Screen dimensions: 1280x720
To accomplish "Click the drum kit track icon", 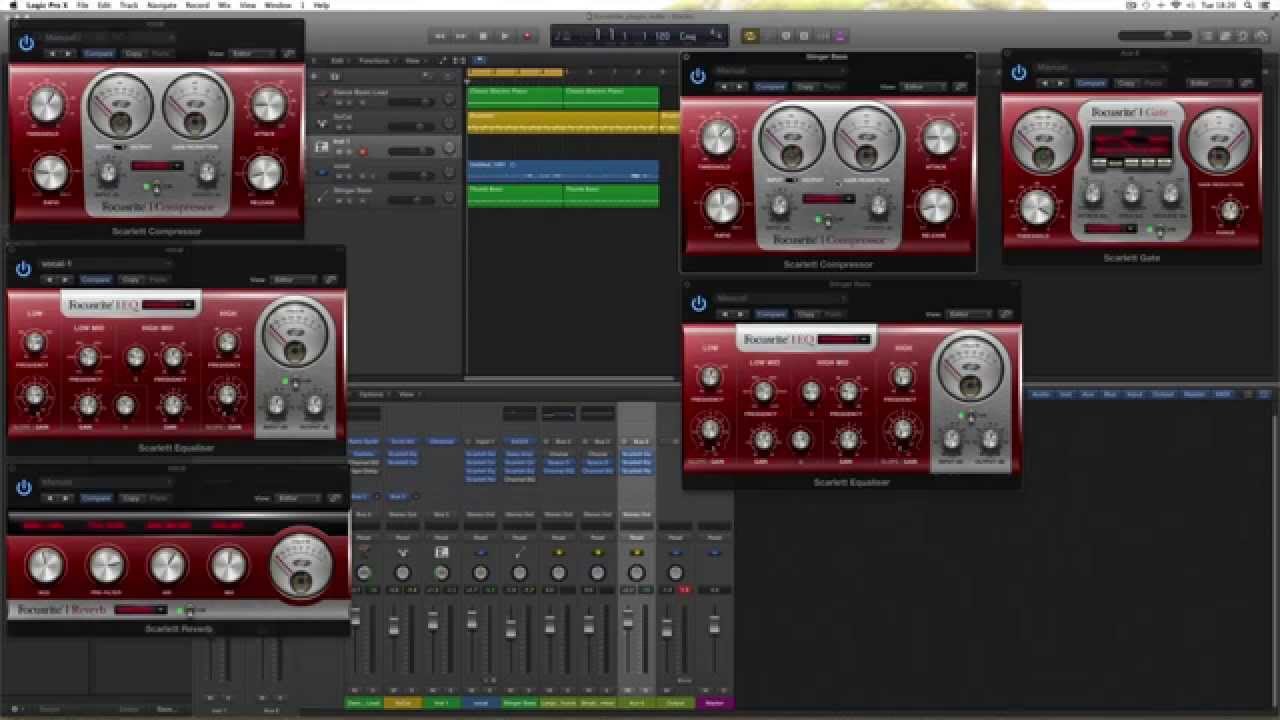I will (x=322, y=122).
